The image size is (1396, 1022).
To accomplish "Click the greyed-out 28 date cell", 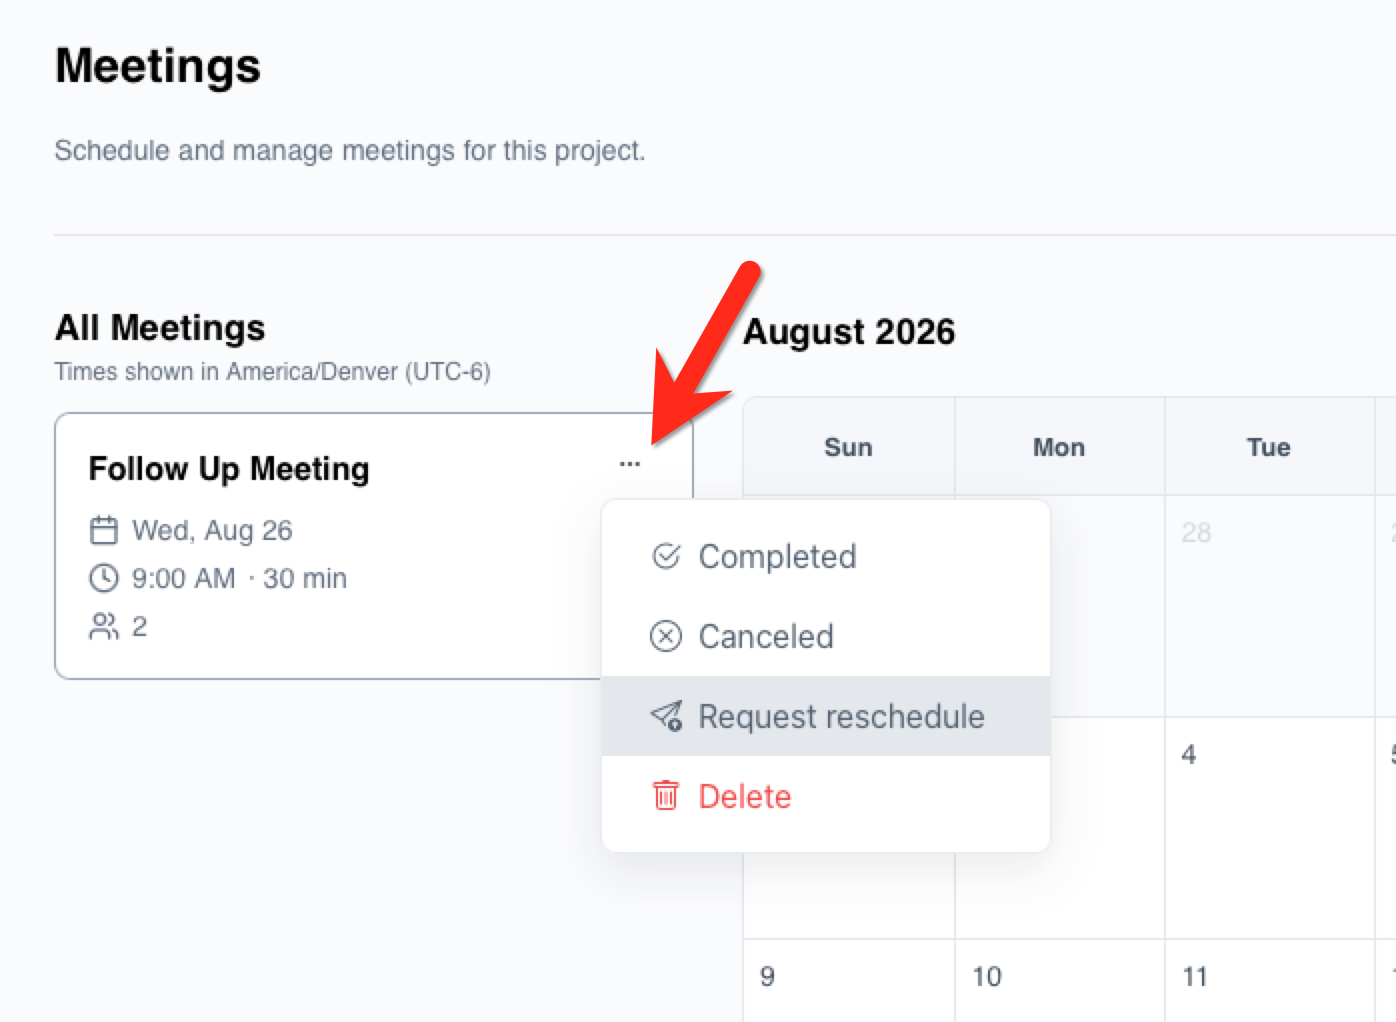I will (1270, 606).
